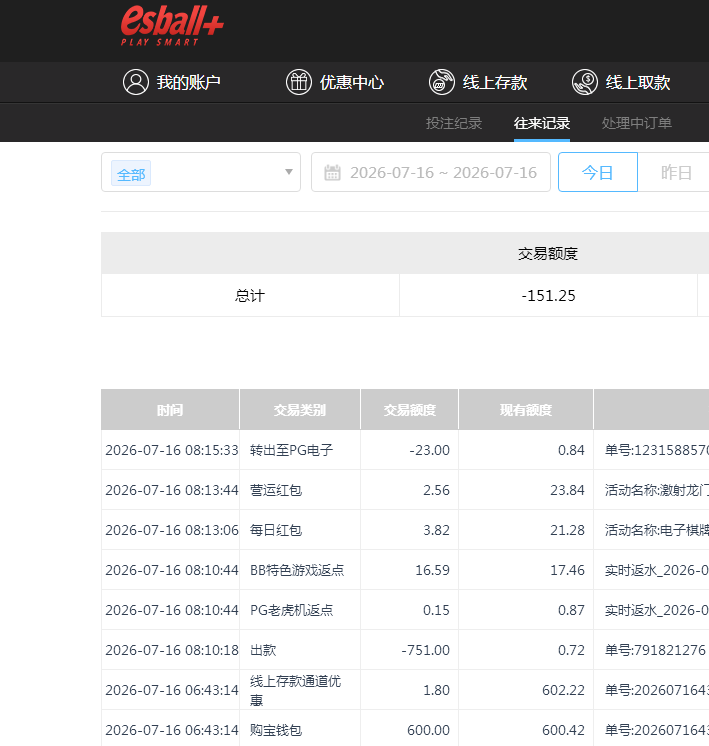This screenshot has height=746, width=709.
Task: Expand the 全部 category dropdown arrow
Action: pos(288,172)
